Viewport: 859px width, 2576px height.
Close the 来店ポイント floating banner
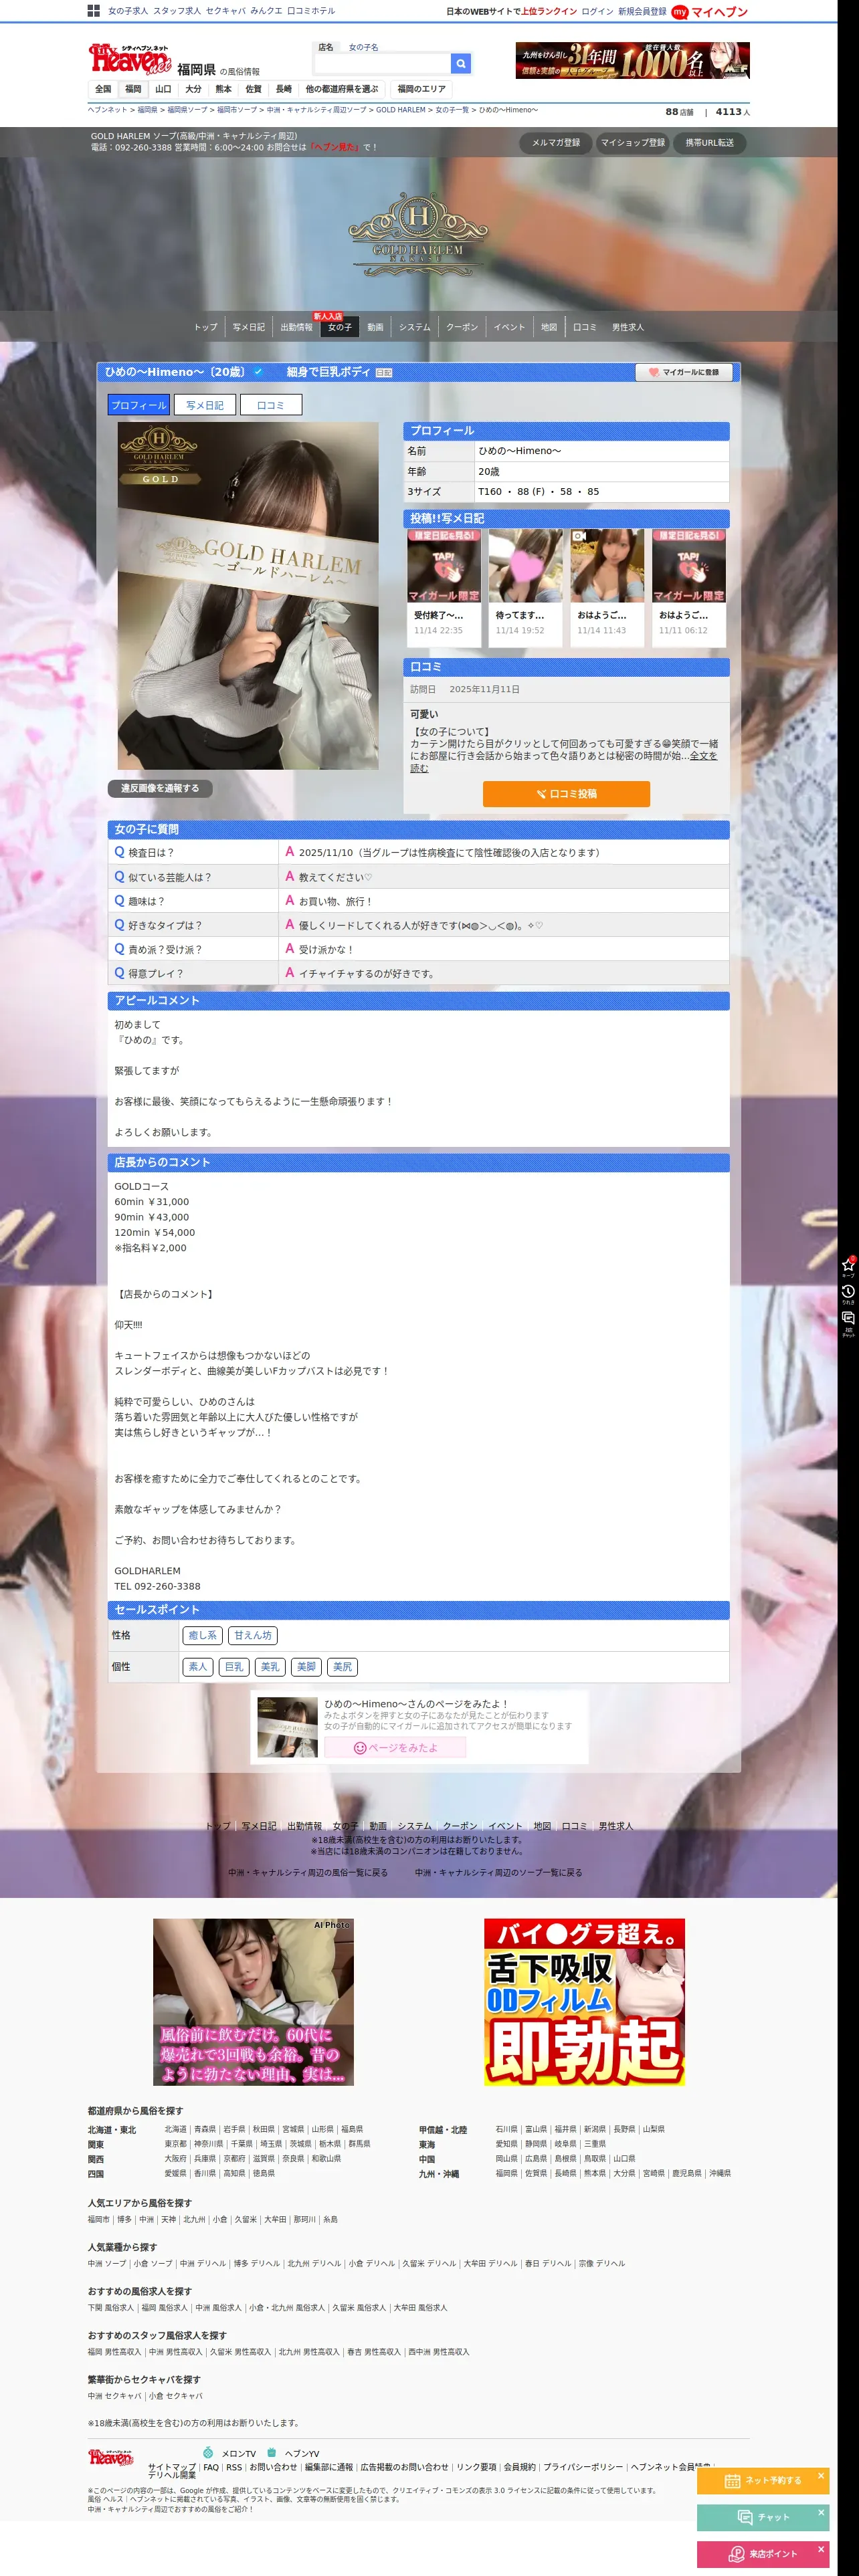[x=820, y=2549]
